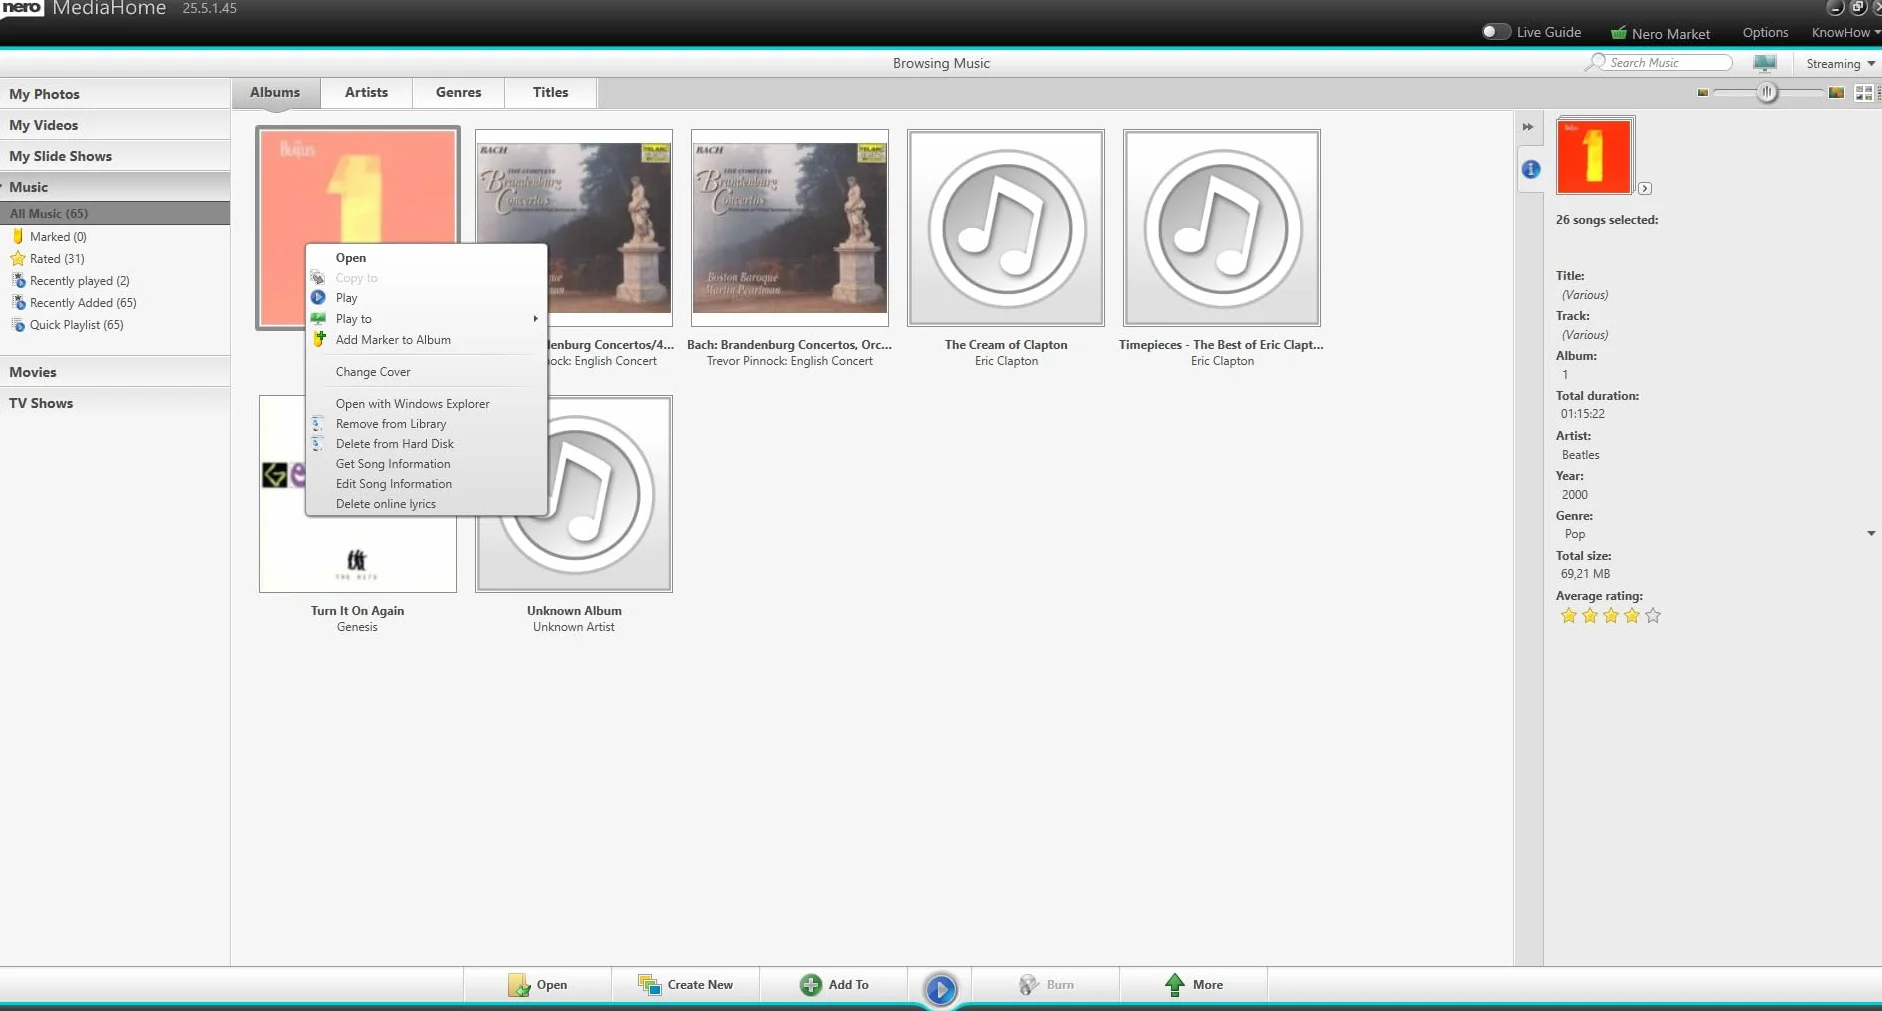Click the blue info icon in side panel
The height and width of the screenshot is (1011, 1882).
pos(1530,169)
